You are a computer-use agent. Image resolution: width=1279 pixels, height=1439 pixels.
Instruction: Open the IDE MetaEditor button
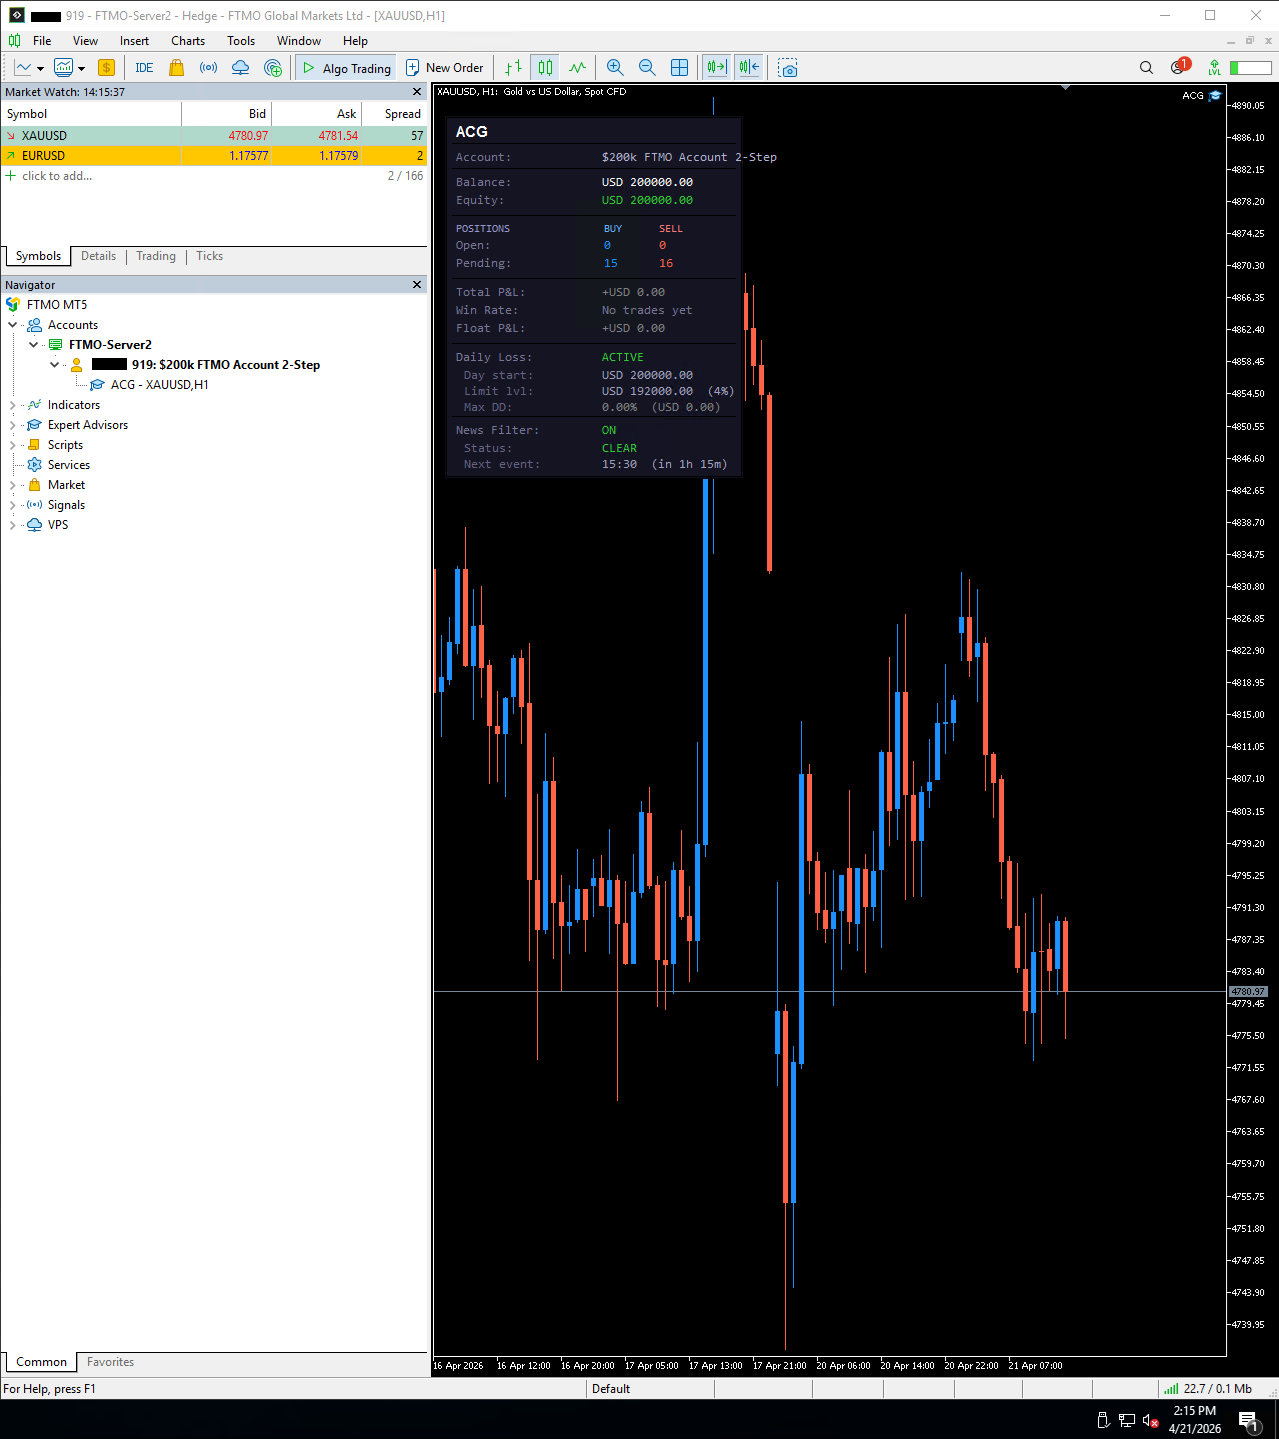(x=144, y=68)
